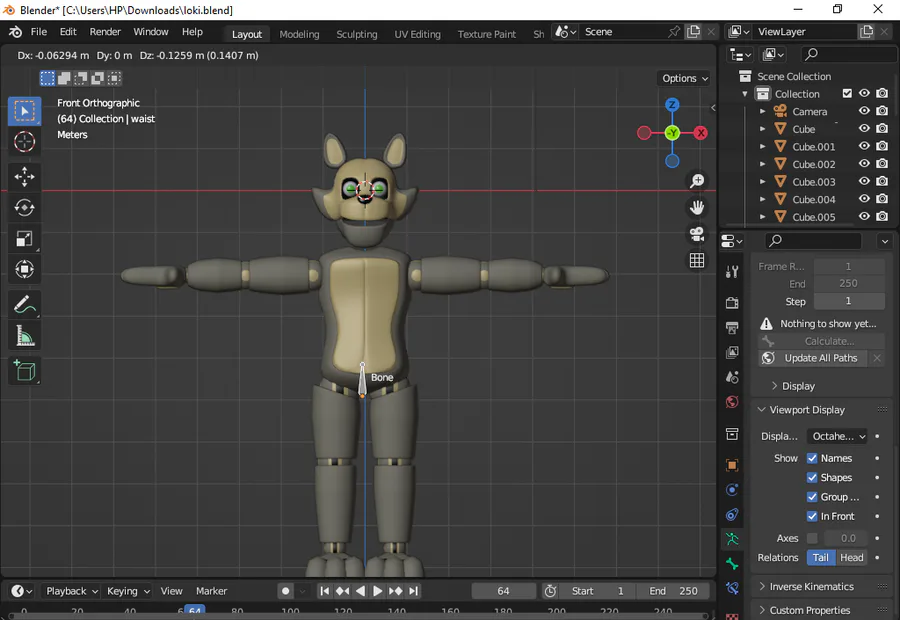Click the blue Z axis on gizmo
The image size is (900, 620).
(672, 105)
